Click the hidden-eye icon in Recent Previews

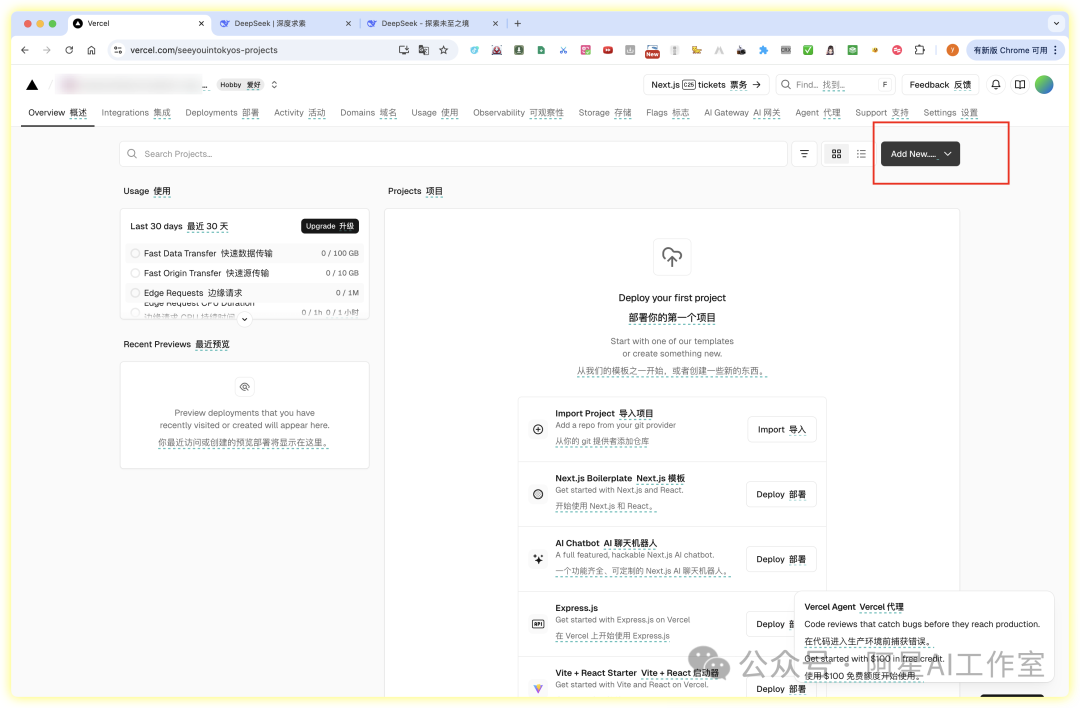245,387
